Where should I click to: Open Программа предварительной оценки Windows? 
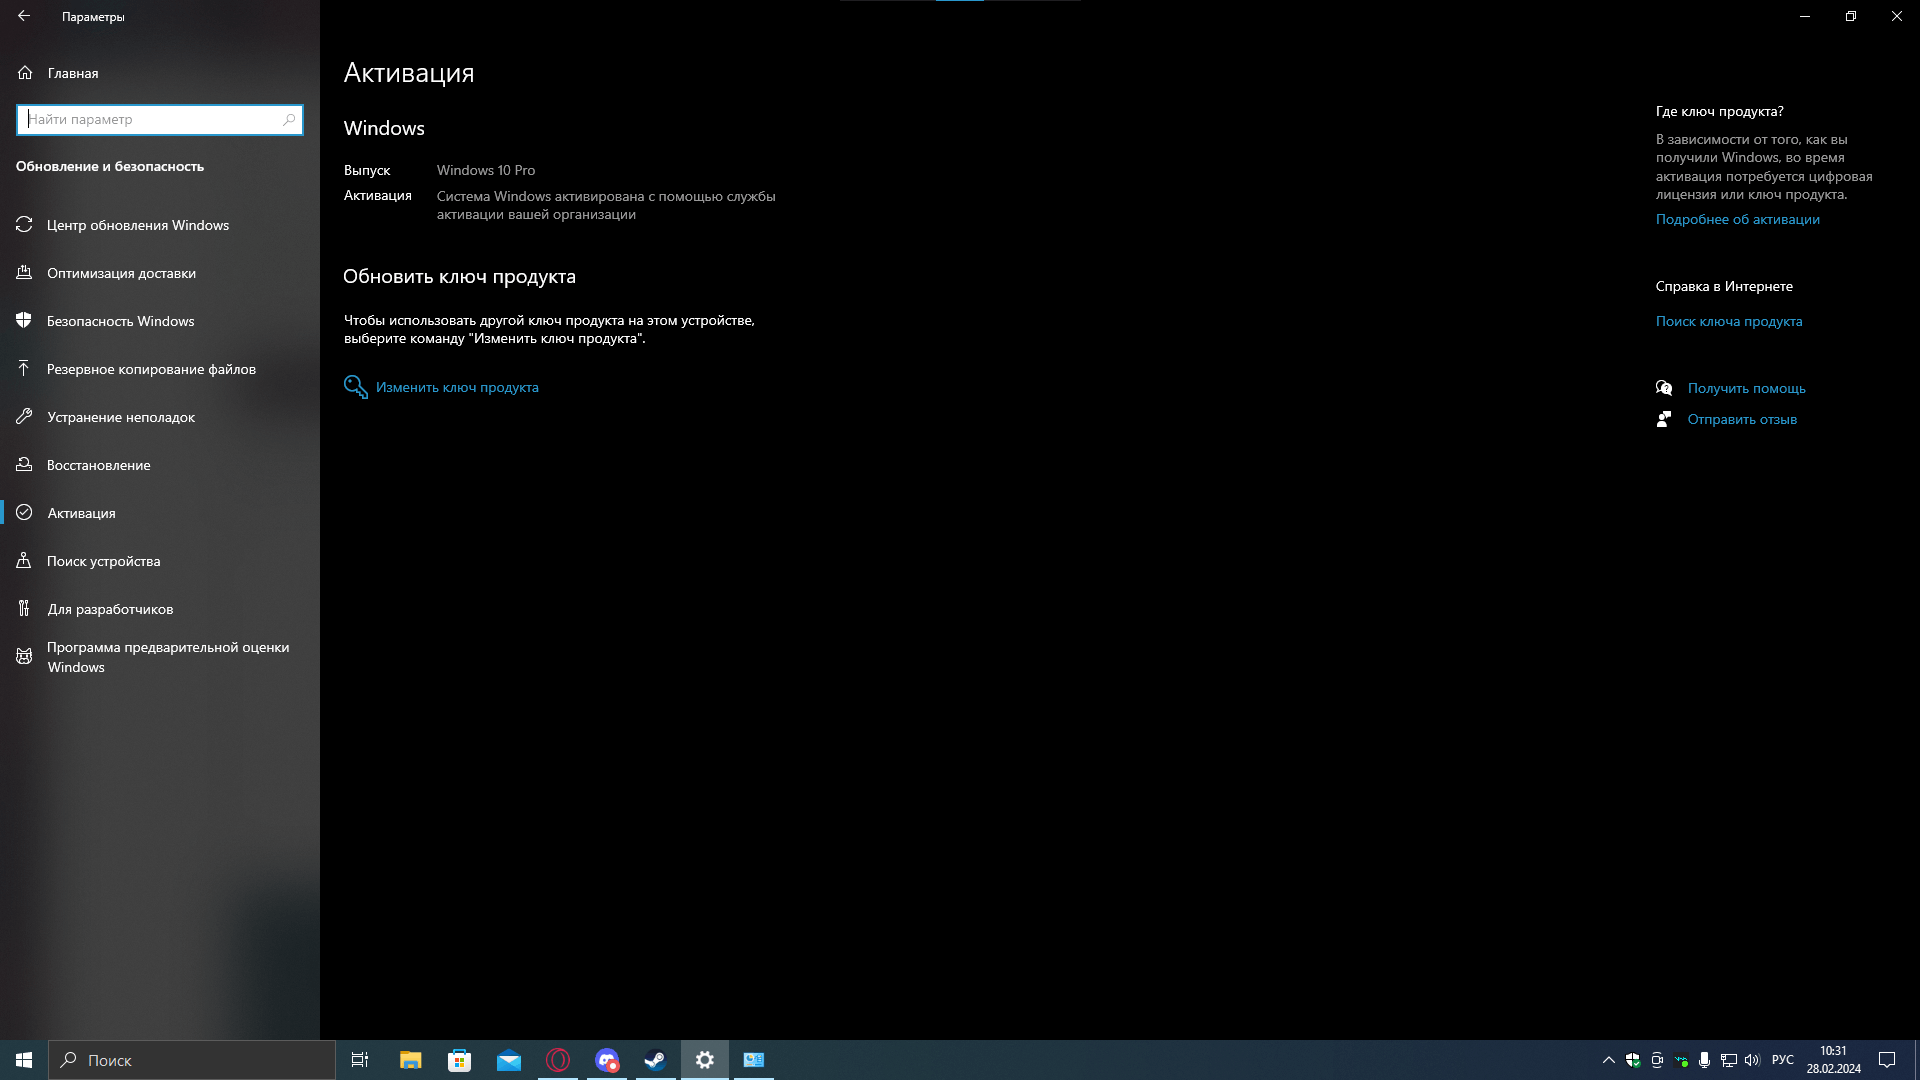167,657
